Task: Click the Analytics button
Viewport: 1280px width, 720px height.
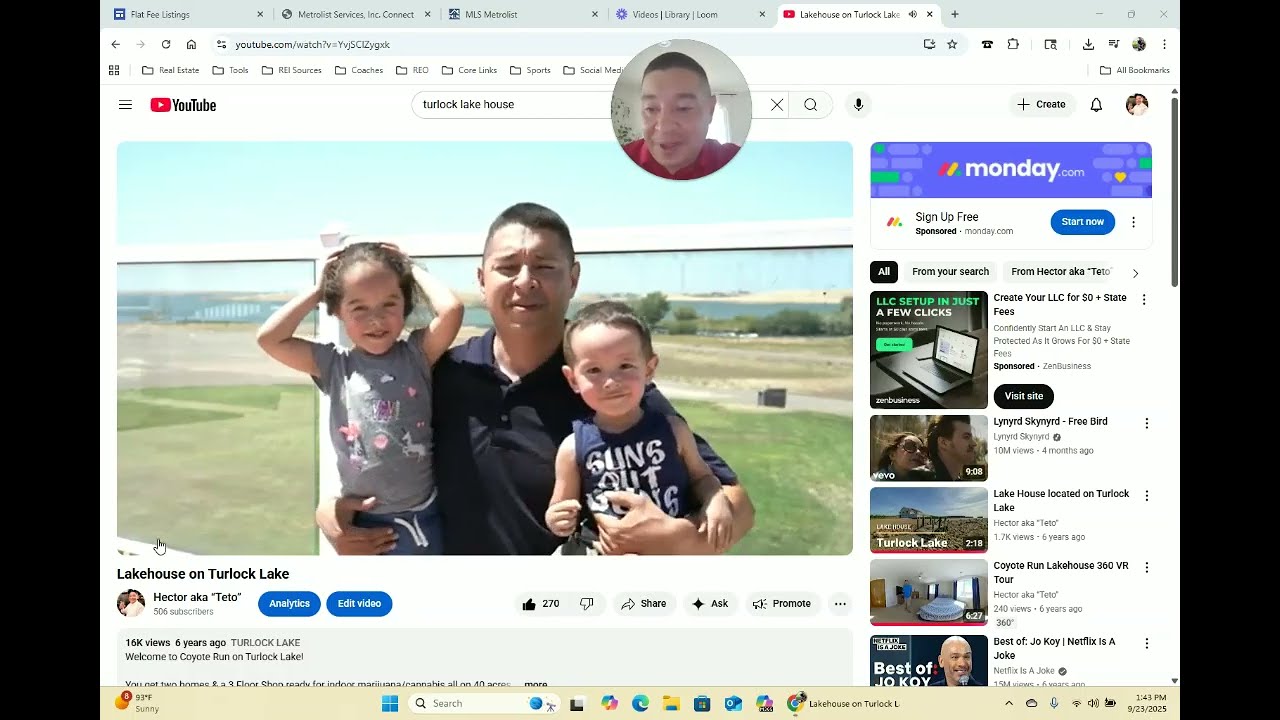Action: click(x=289, y=604)
